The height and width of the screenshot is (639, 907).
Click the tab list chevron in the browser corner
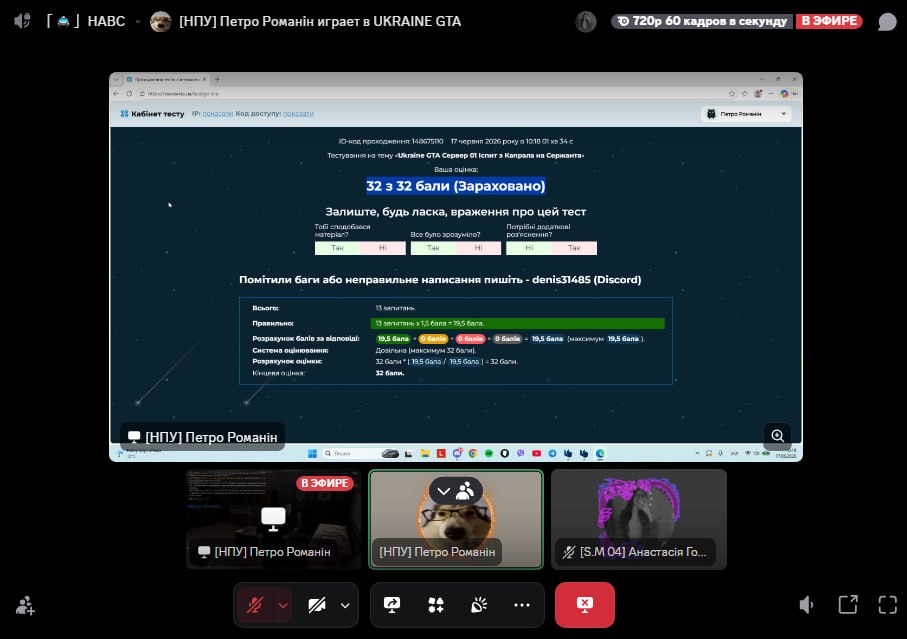(x=116, y=79)
